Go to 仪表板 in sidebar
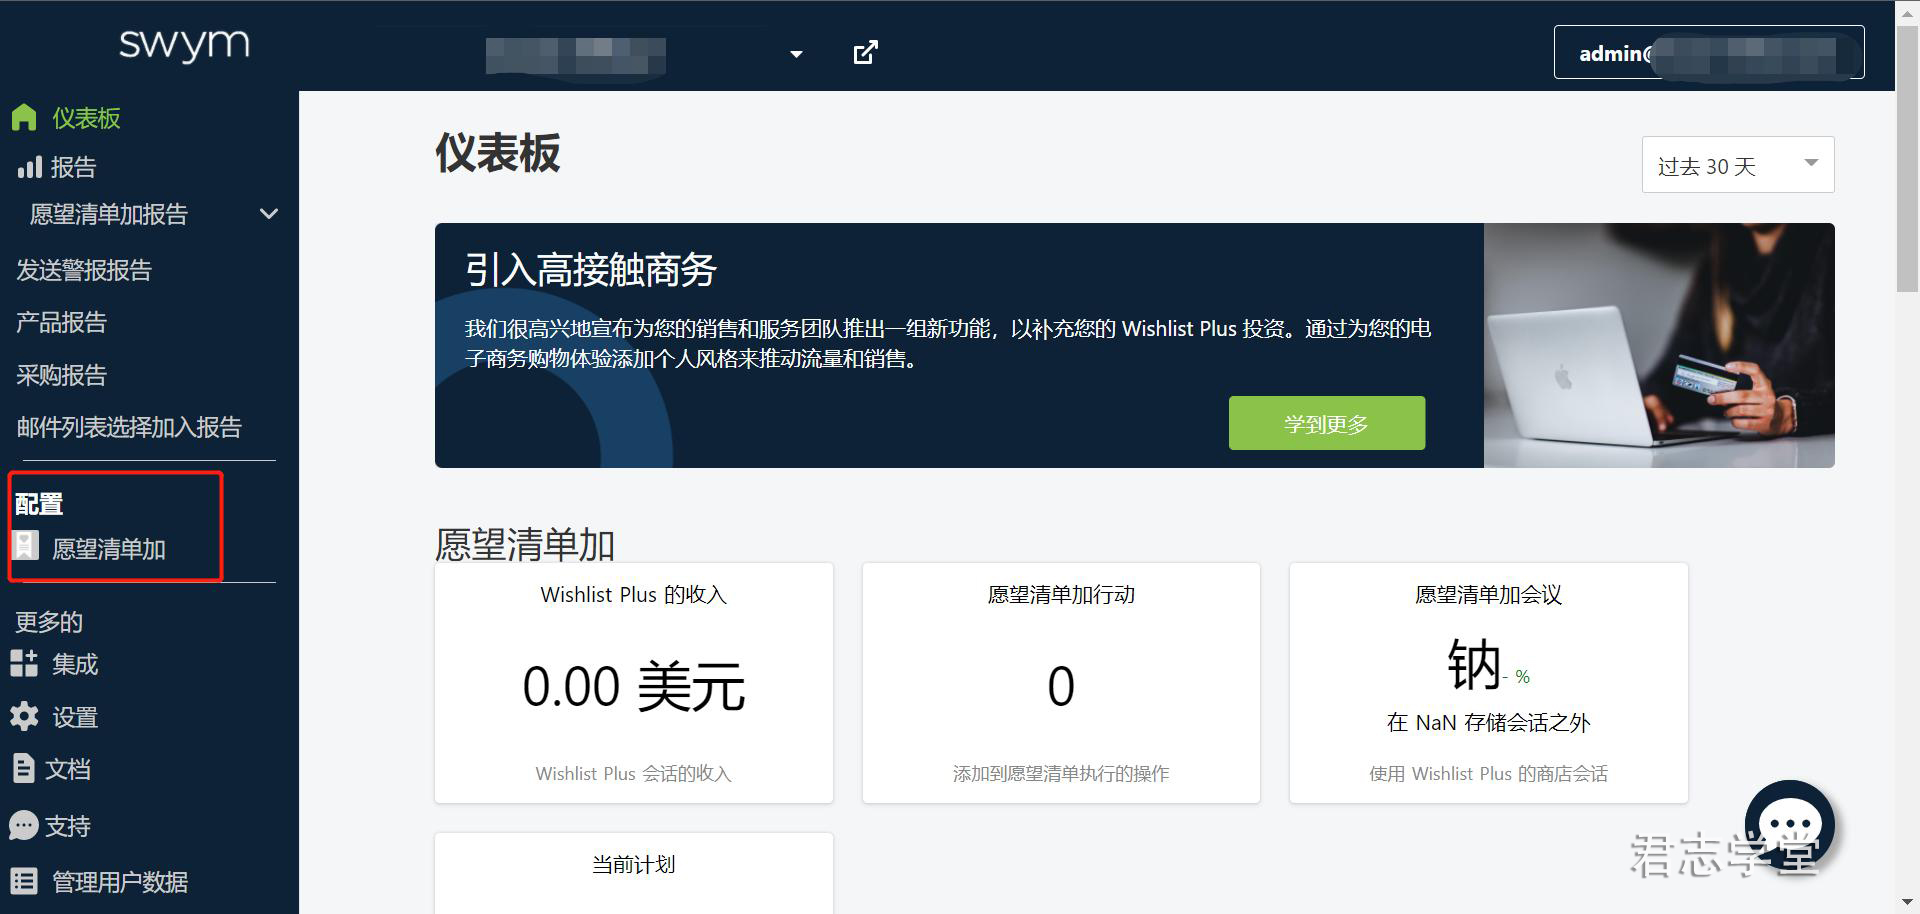 86,118
